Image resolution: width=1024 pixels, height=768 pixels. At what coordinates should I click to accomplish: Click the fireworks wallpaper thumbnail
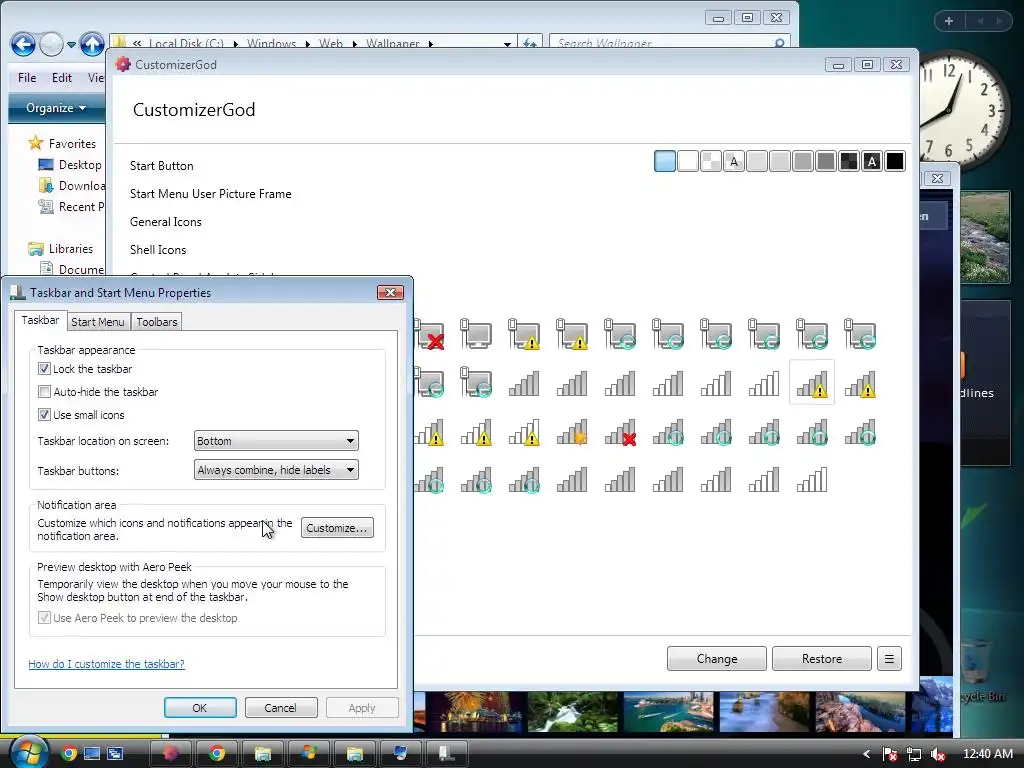475,712
